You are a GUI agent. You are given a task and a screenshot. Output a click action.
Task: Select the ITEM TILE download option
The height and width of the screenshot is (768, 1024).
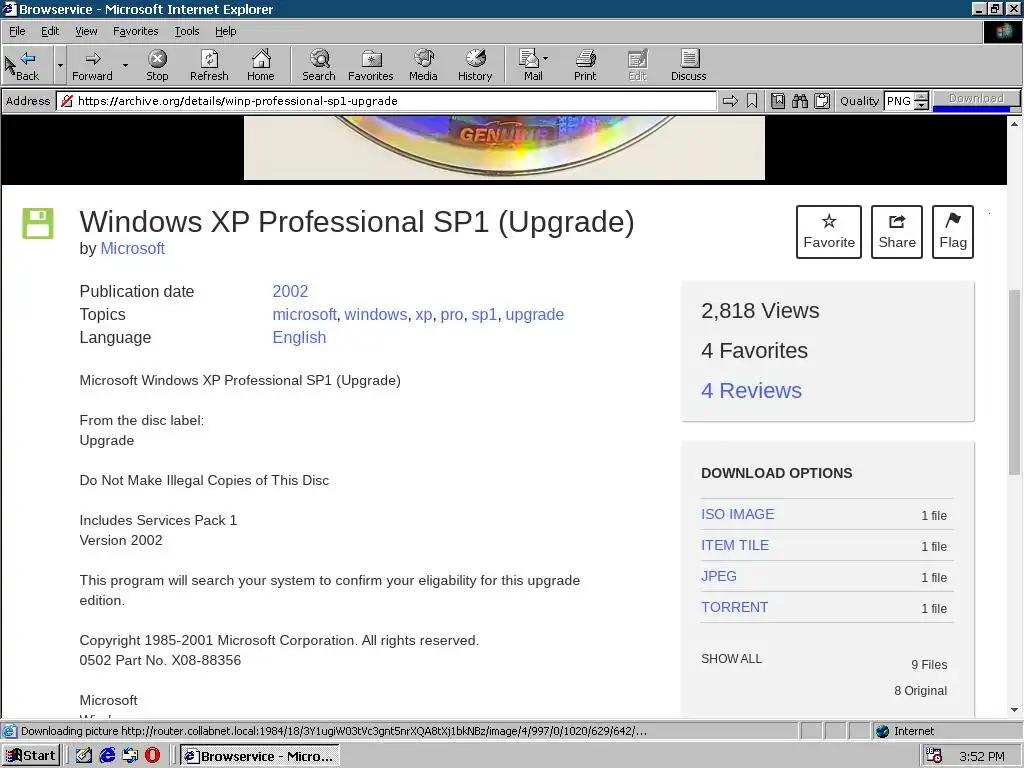(735, 545)
